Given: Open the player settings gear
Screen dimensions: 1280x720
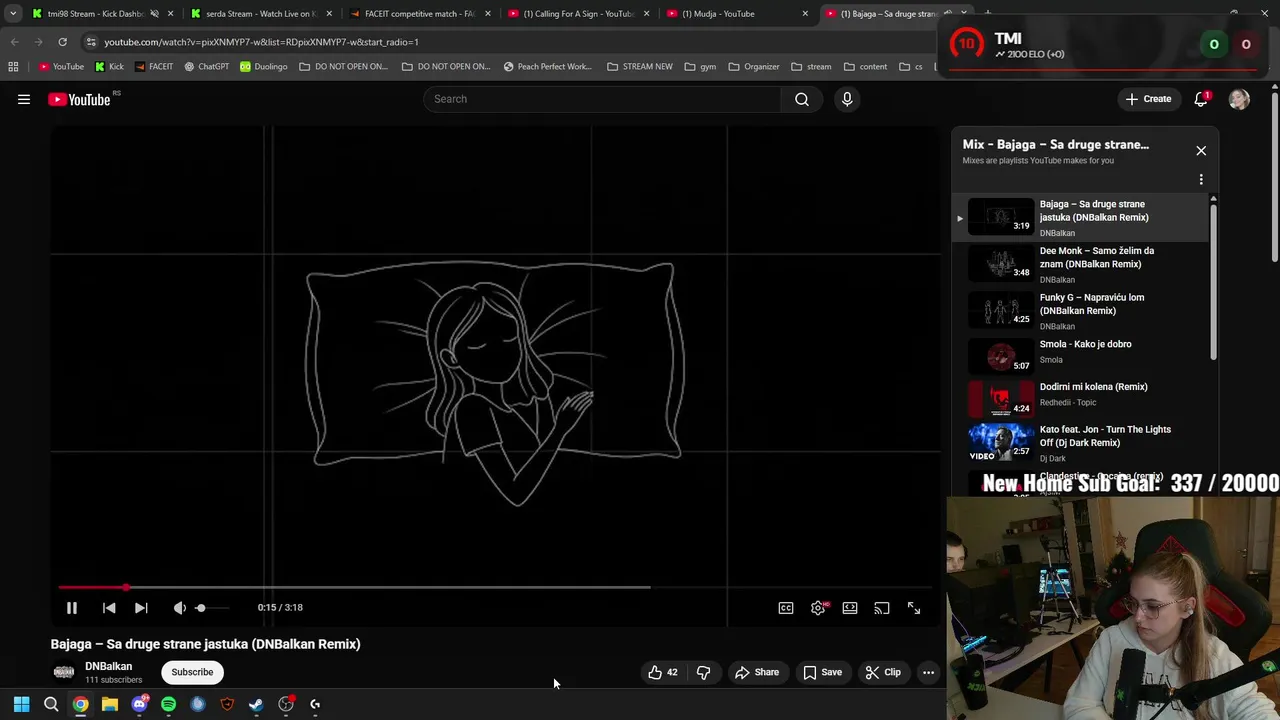Looking at the screenshot, I should point(818,608).
